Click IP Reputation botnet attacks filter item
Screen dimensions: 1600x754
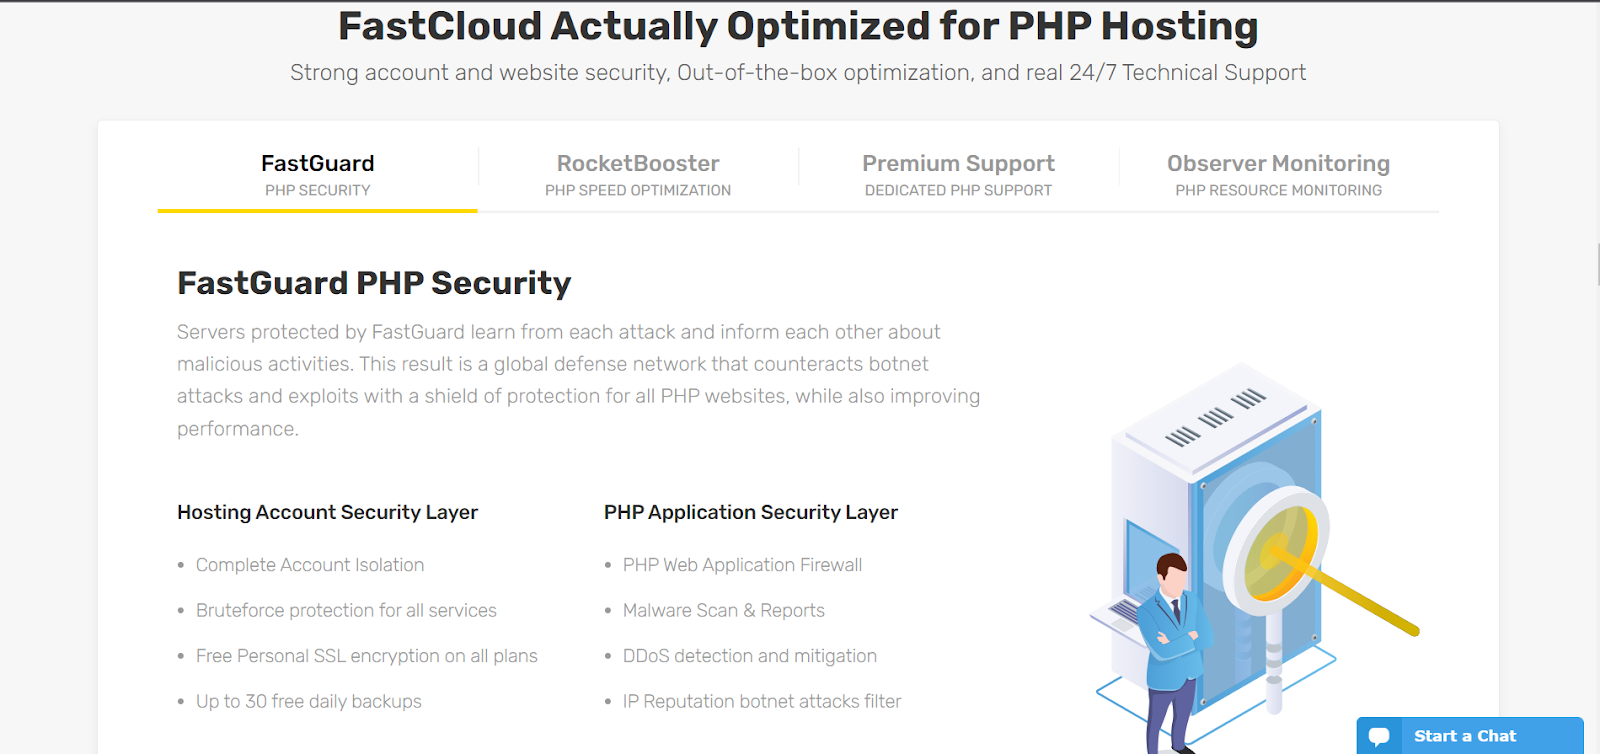(x=762, y=701)
